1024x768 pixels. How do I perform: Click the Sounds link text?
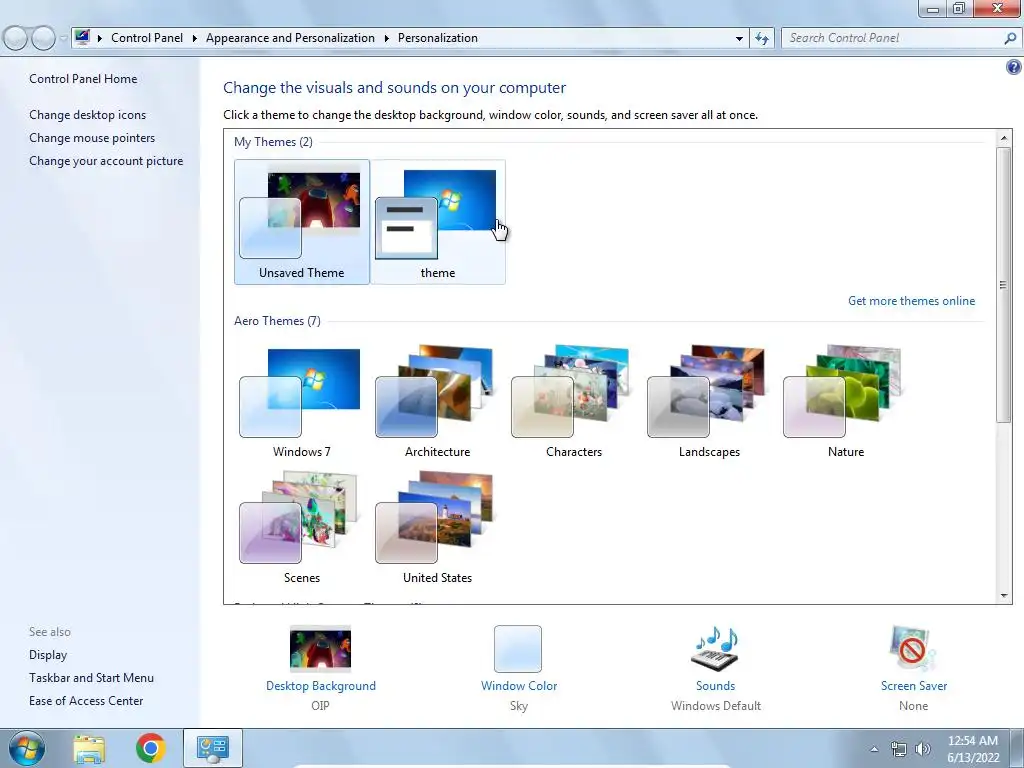click(x=715, y=686)
